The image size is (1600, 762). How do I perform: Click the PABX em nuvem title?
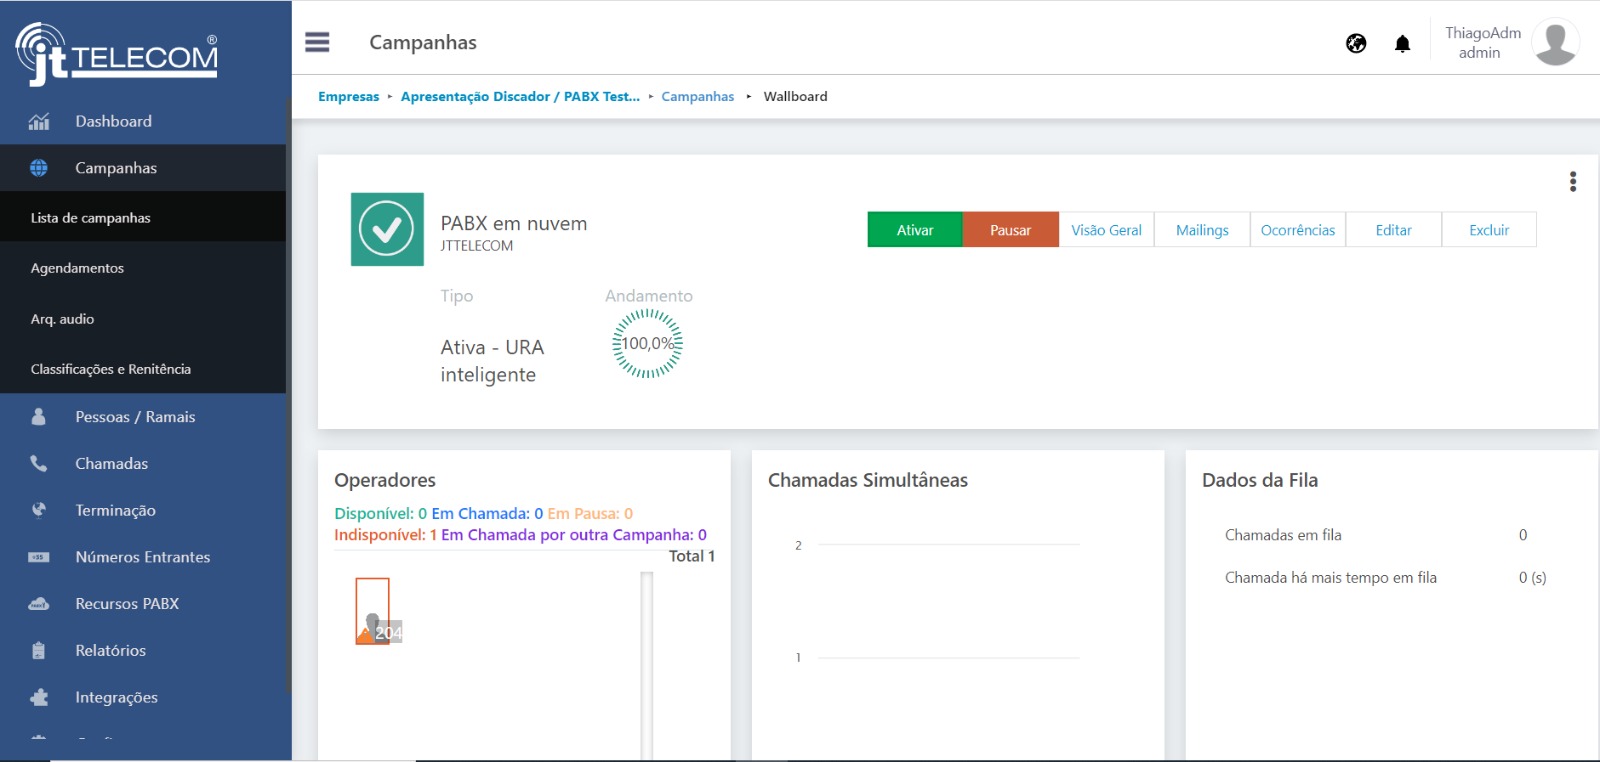514,223
